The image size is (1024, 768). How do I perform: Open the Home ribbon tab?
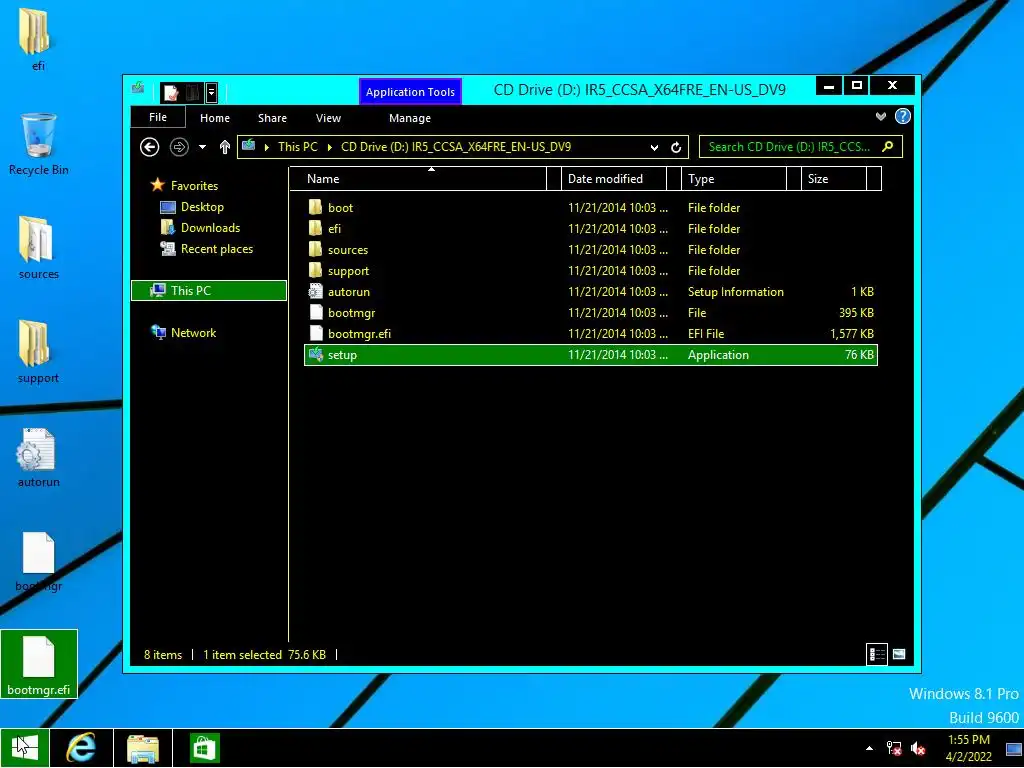coord(215,118)
